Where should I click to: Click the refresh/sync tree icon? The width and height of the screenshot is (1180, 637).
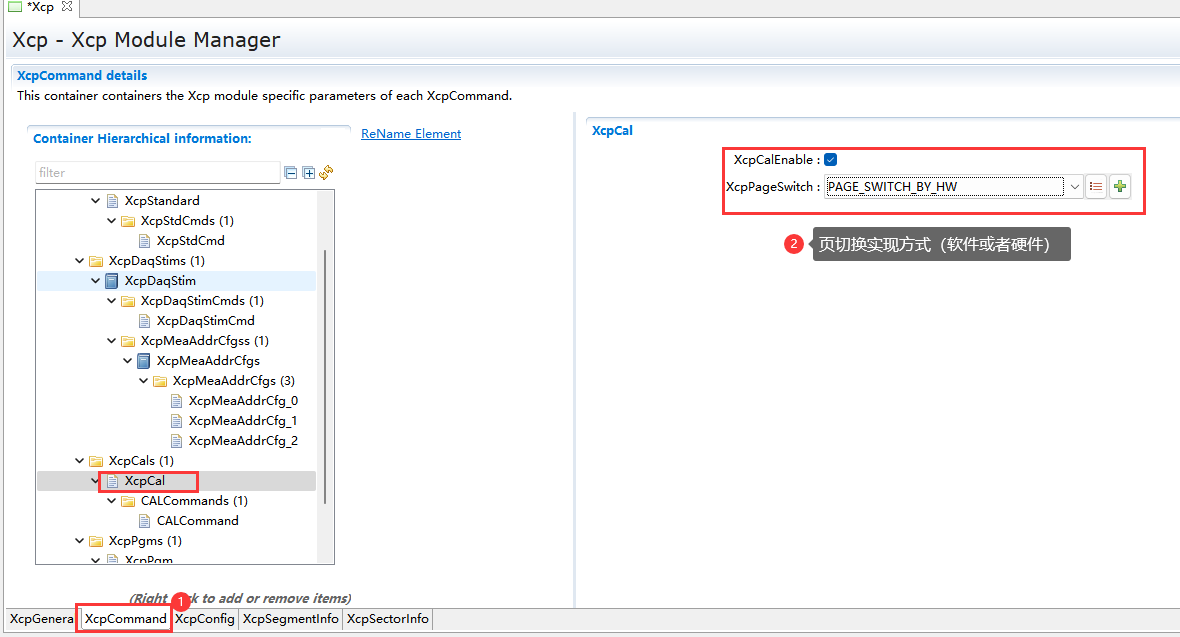pyautogui.click(x=326, y=172)
